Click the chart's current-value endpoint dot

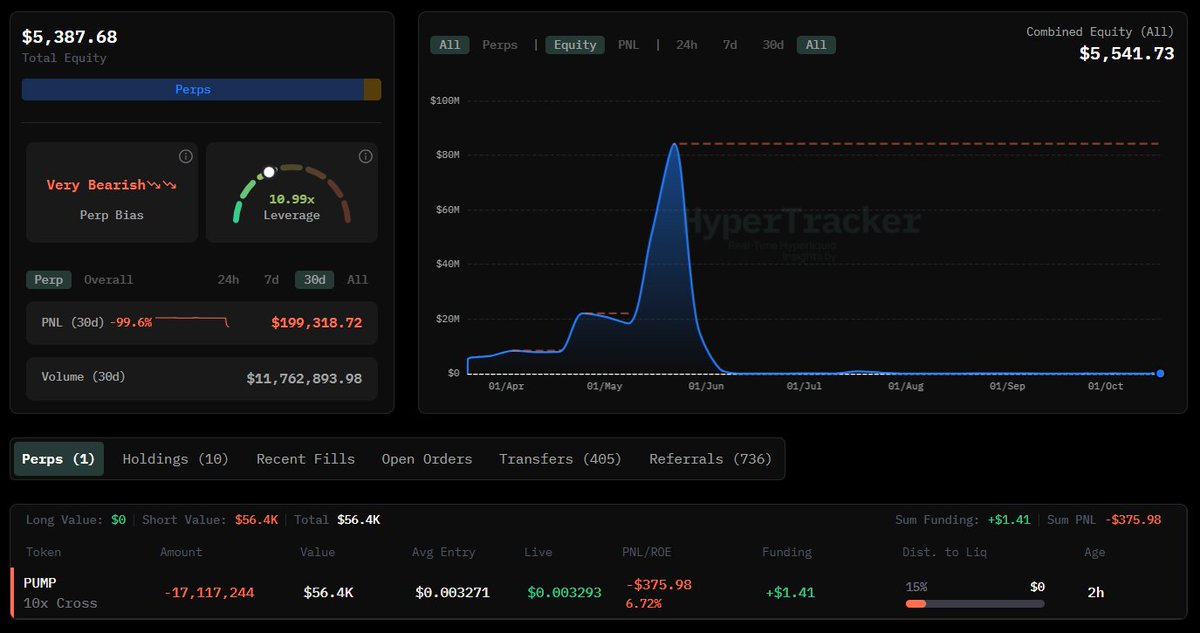1160,373
